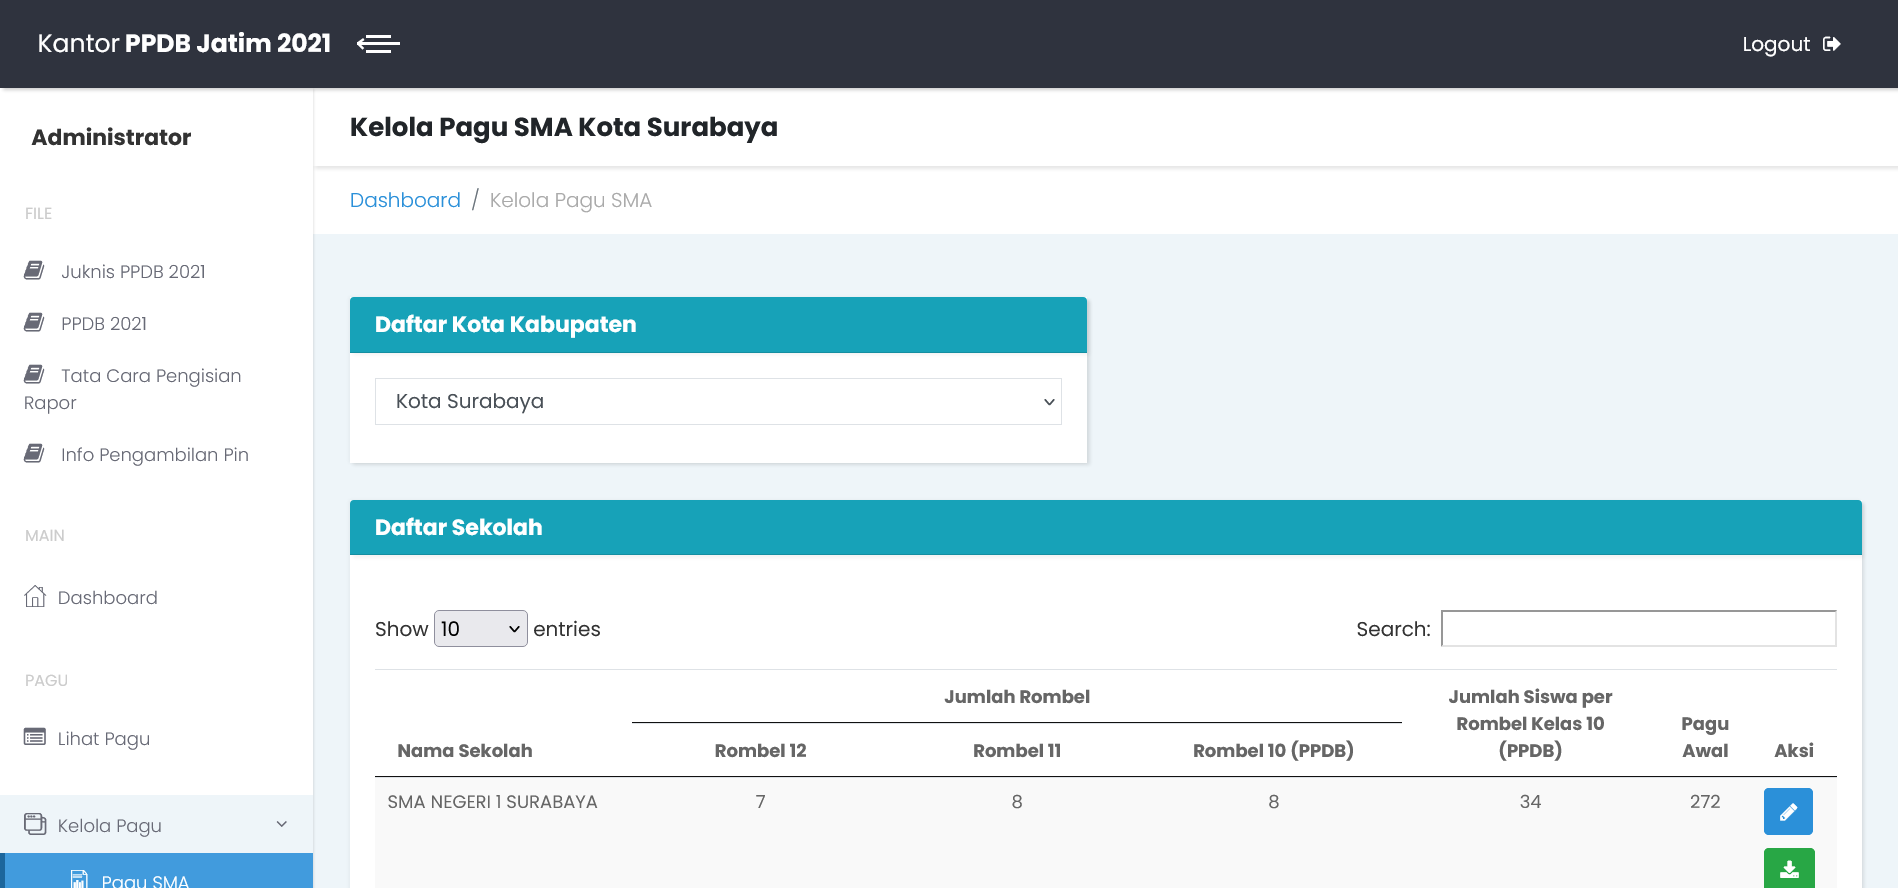This screenshot has width=1898, height=888.
Task: Click the home icon beside Dashboard
Action: 35,597
